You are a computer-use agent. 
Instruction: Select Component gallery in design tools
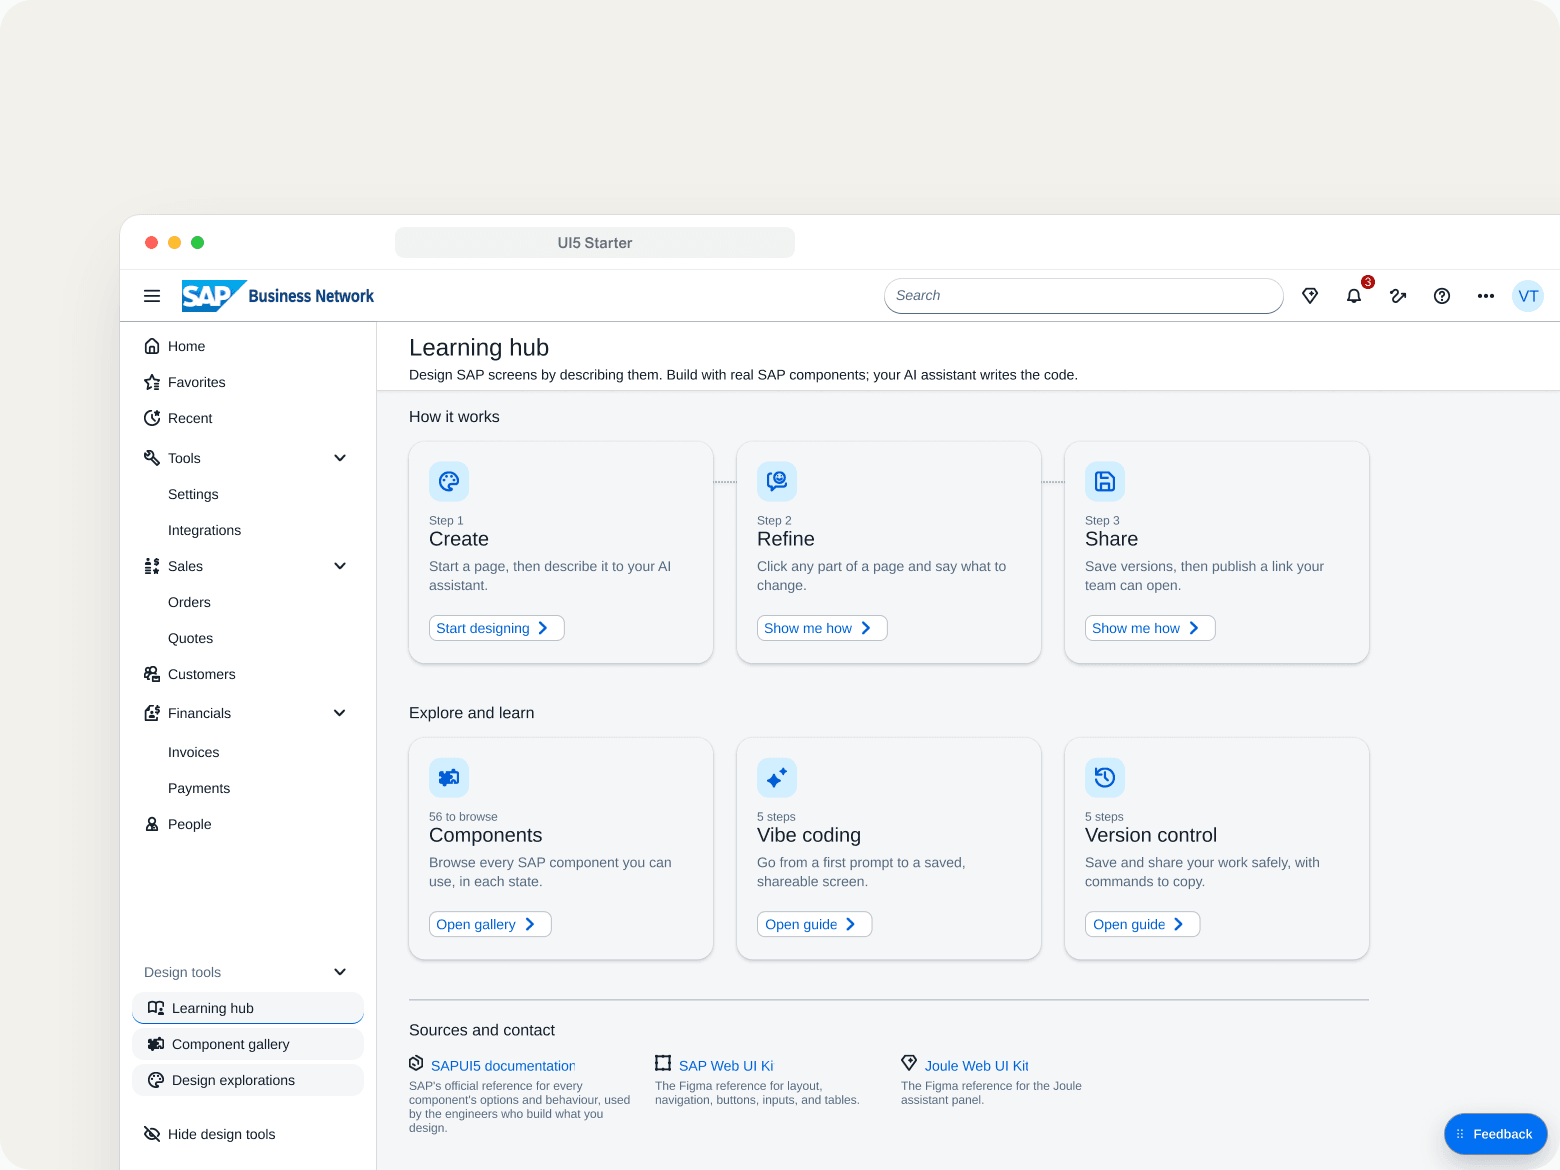(x=248, y=1044)
